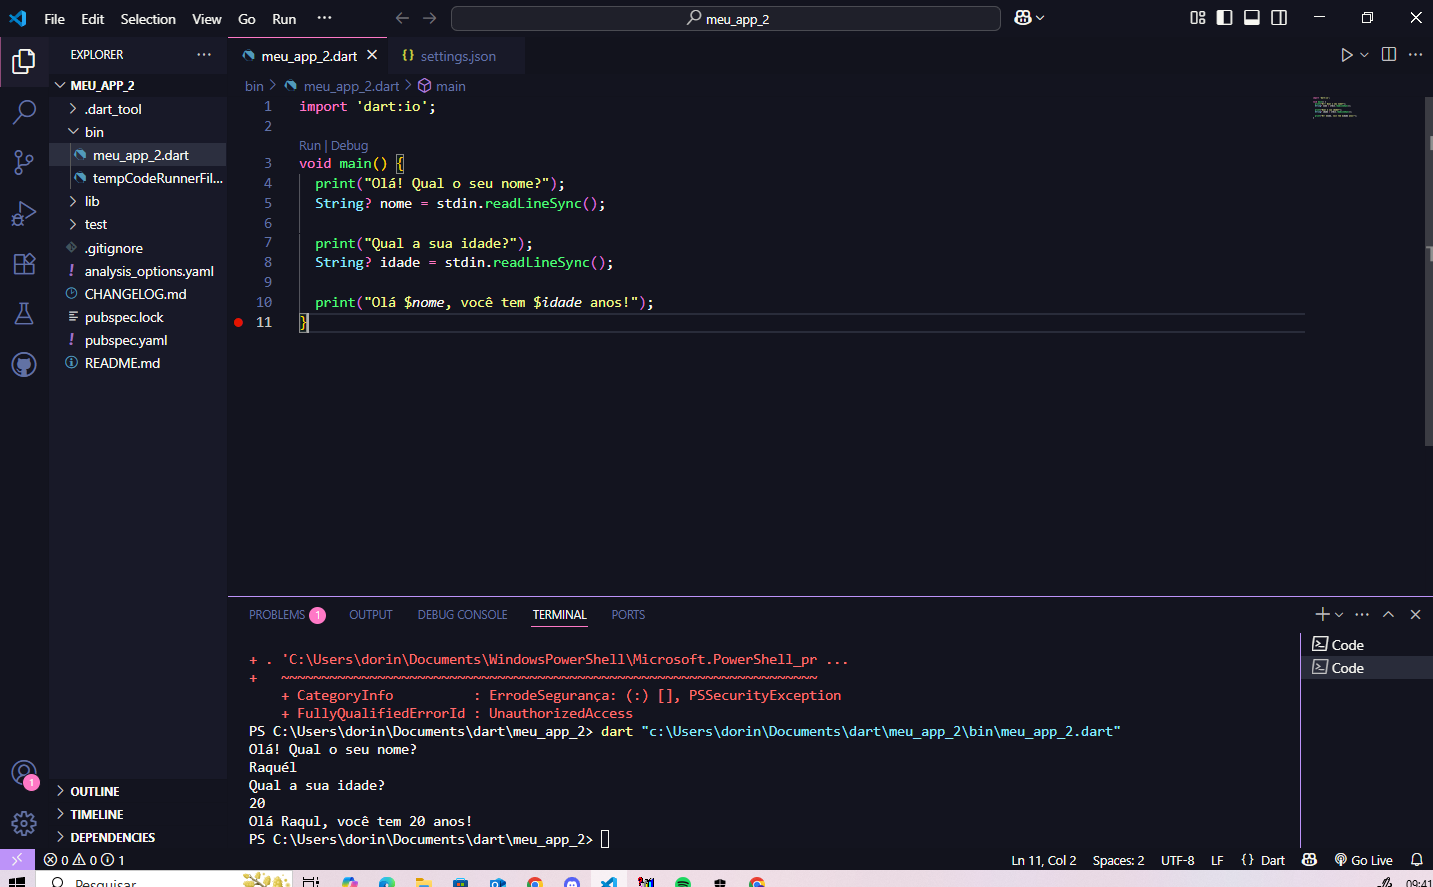The height and width of the screenshot is (887, 1433).
Task: Split the editor to the right
Action: (x=1389, y=55)
